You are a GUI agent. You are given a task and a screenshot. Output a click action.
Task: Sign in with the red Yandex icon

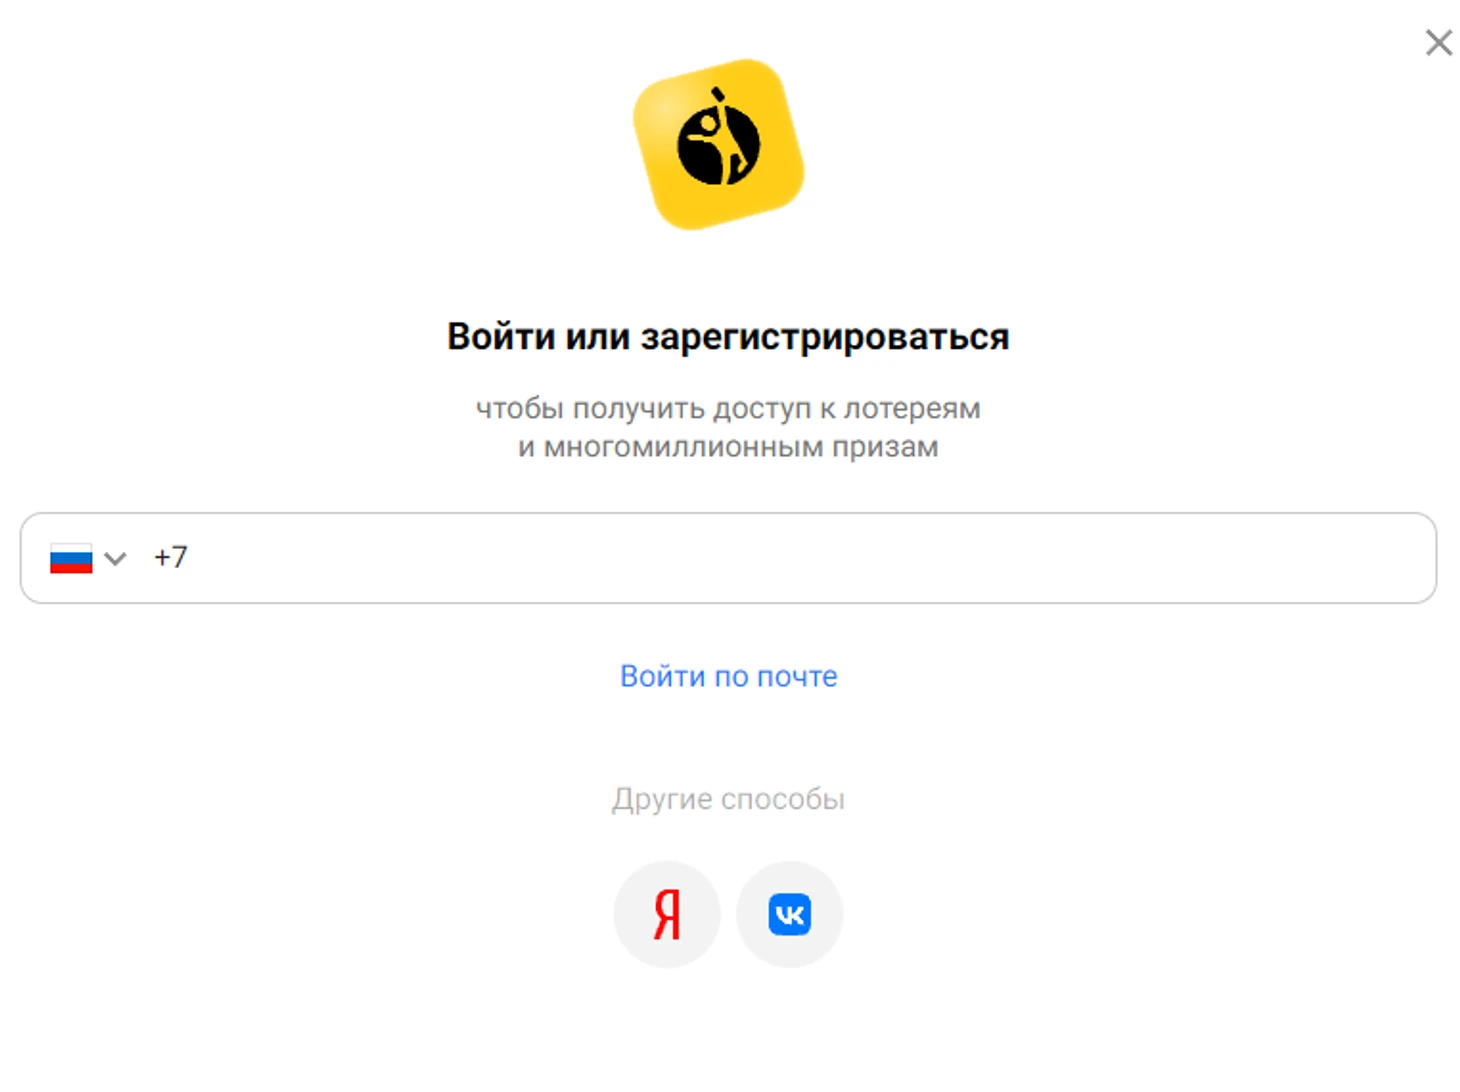(x=667, y=914)
